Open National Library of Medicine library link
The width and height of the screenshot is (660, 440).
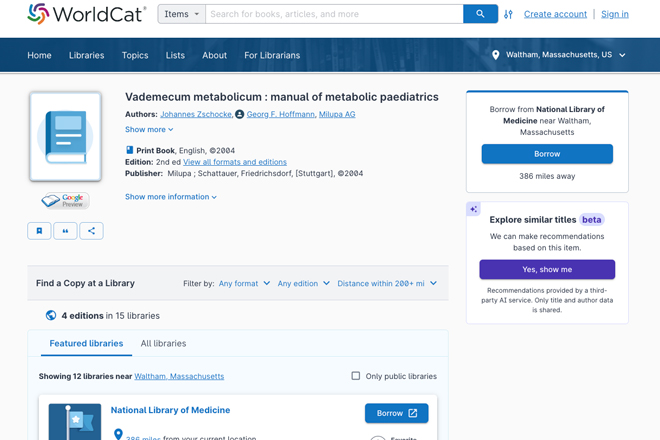coord(170,410)
